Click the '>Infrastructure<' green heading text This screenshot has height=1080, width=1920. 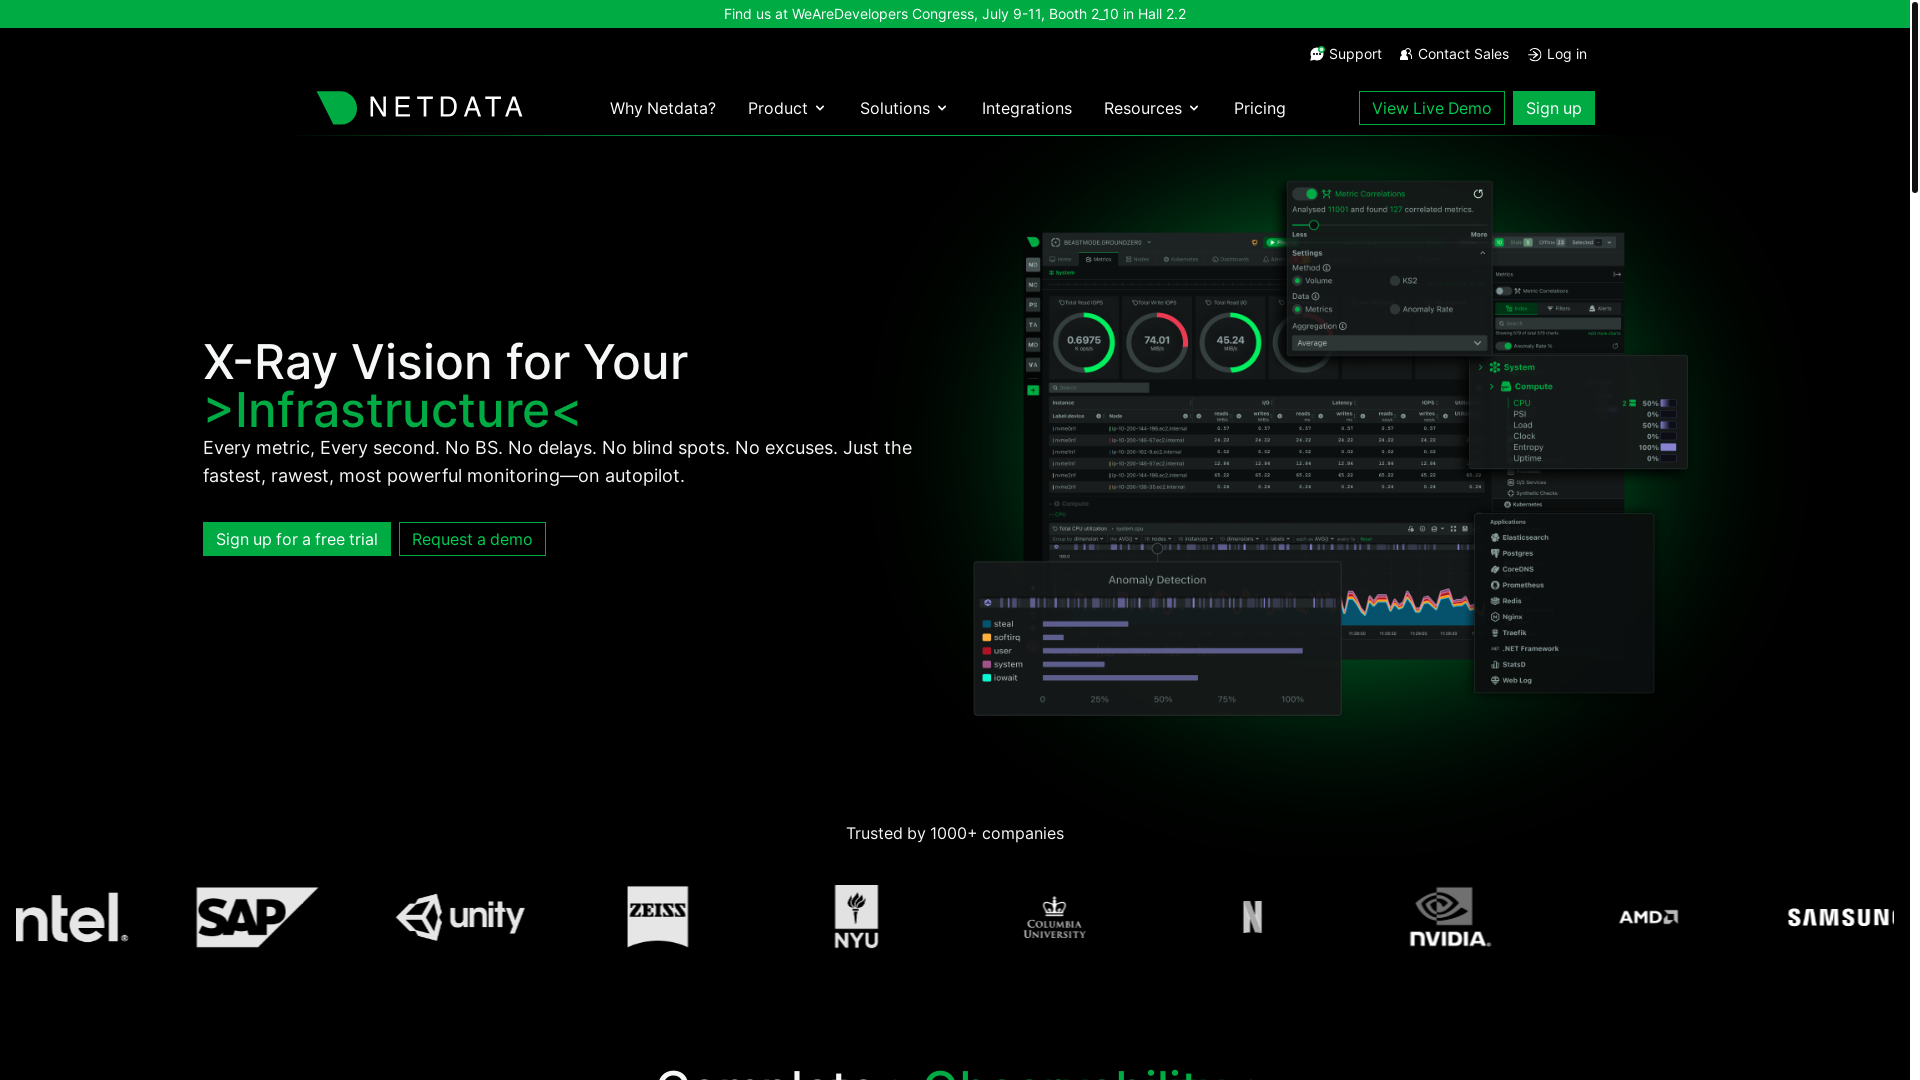pos(392,410)
